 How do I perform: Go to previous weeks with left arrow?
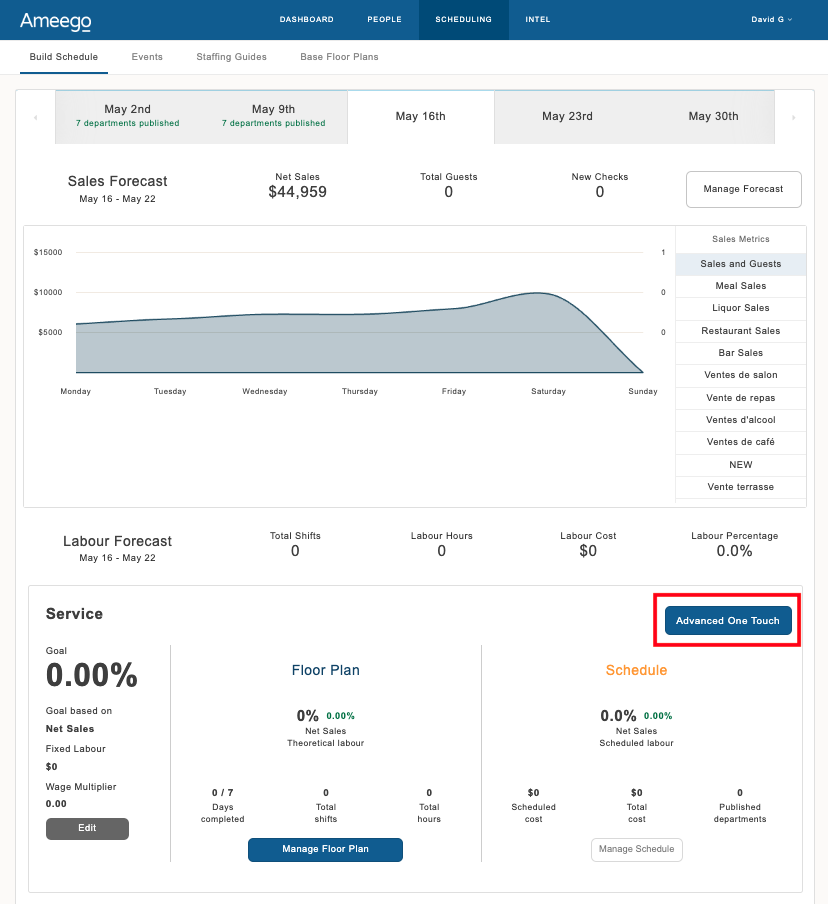[x=36, y=118]
